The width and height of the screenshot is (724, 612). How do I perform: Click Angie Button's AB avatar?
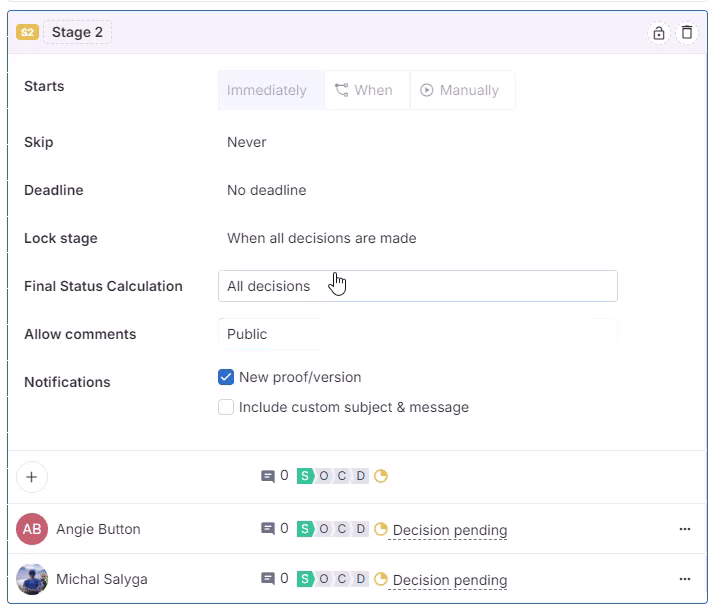point(32,529)
